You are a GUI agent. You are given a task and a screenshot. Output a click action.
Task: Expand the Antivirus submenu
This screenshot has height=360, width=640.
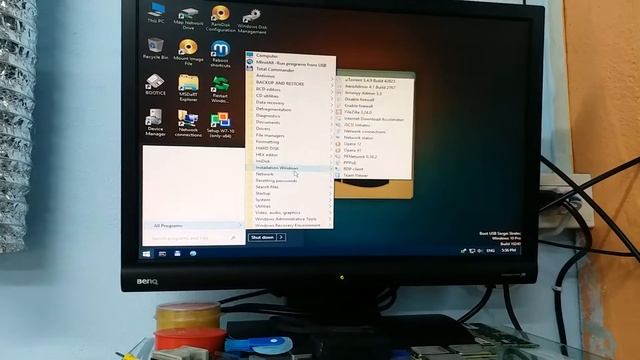point(290,76)
